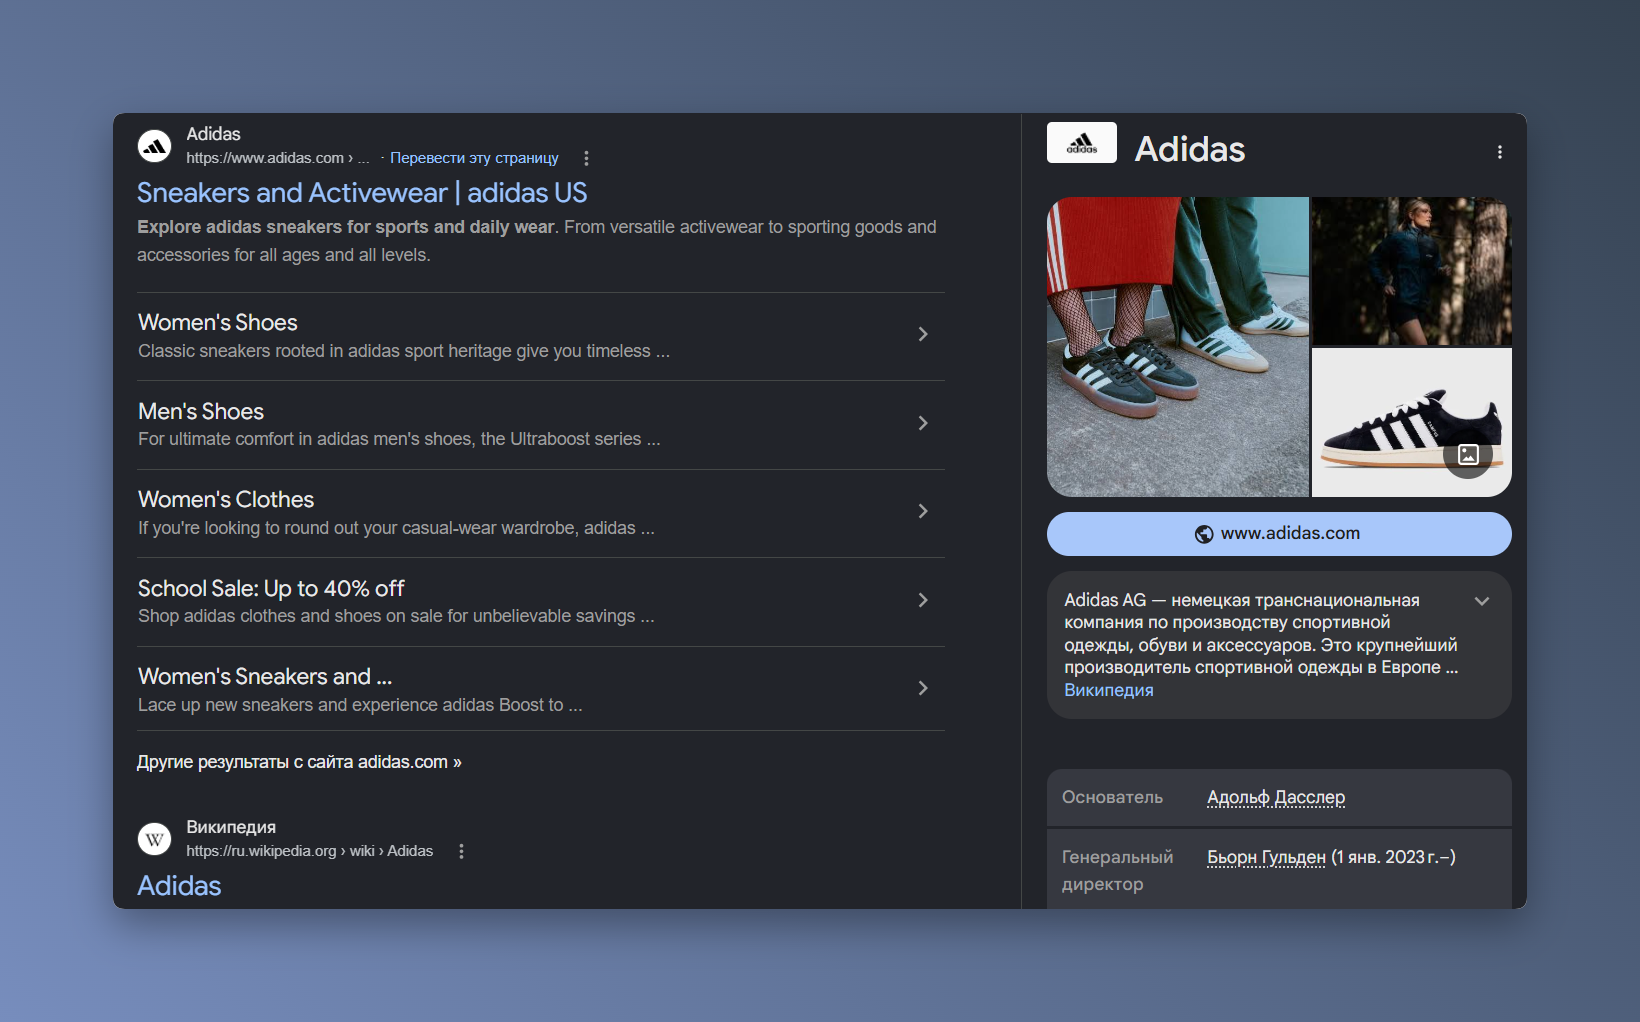This screenshot has height=1022, width=1640.
Task: Click the Adidas favicon beside the first result
Action: tap(154, 146)
